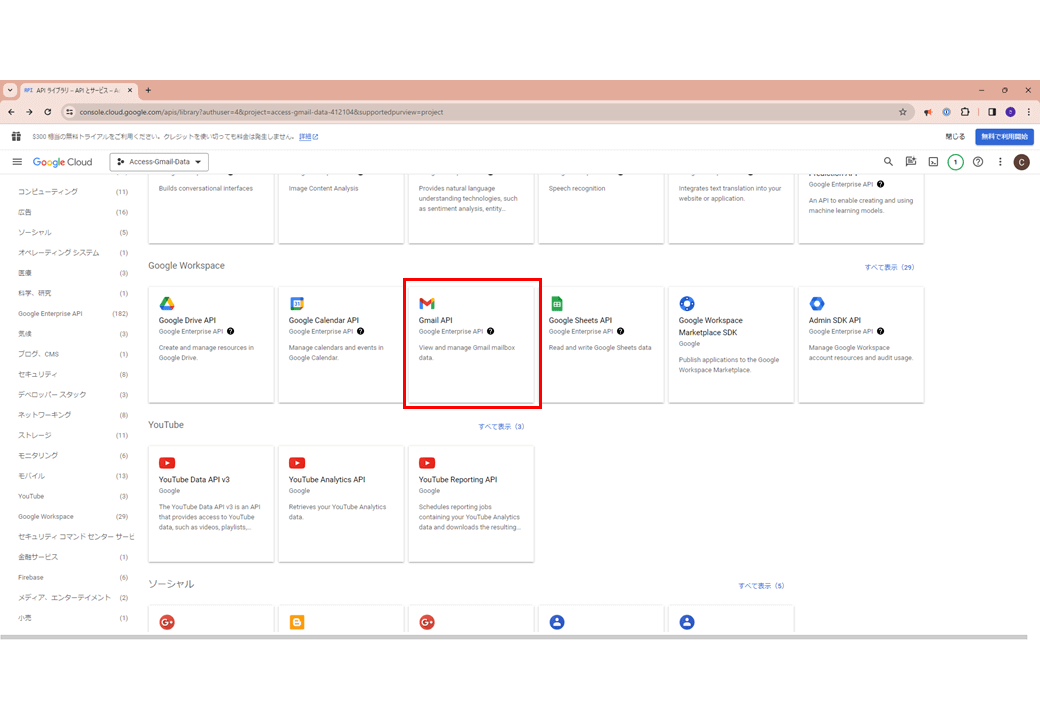Click the Google Calendar API icon
Viewport: 1040px width, 720px height.
[x=296, y=304]
